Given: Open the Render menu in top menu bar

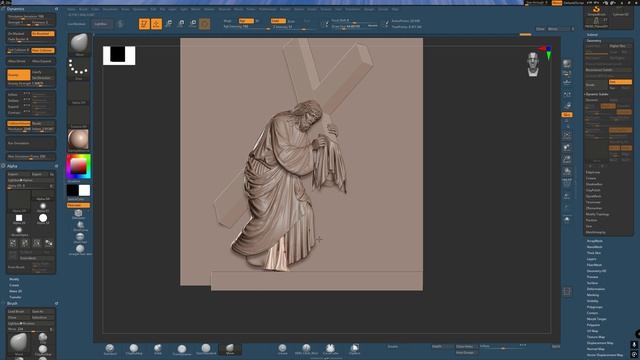Looking at the screenshot, I should (285, 9).
